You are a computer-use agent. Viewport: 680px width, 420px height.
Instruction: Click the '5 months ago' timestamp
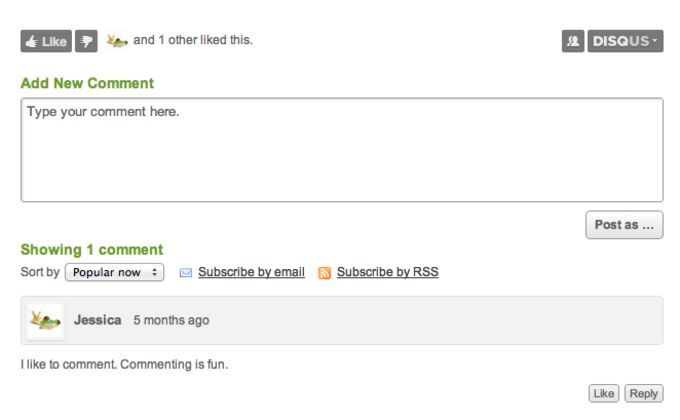click(171, 321)
